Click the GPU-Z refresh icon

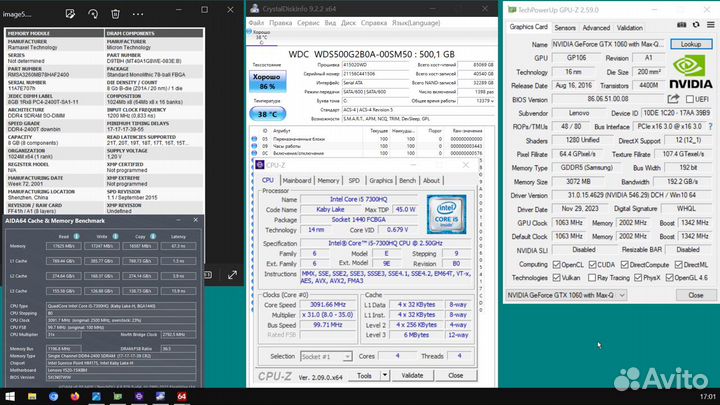(696, 25)
